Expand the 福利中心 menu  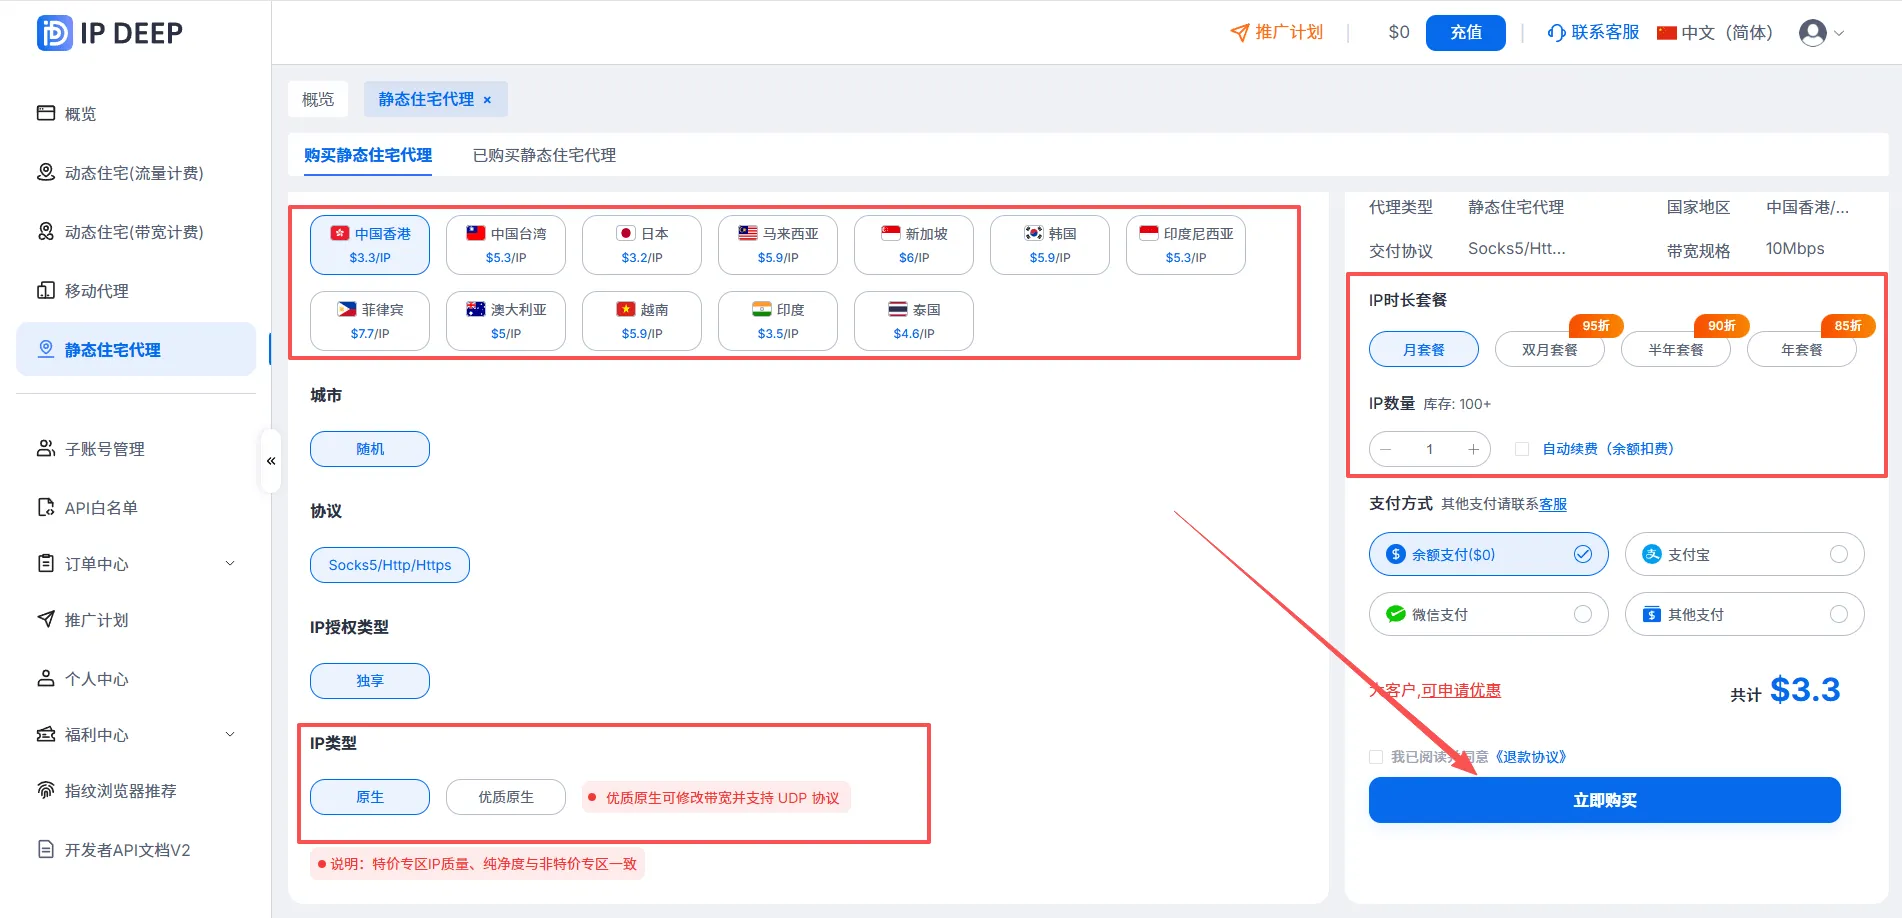(x=230, y=734)
